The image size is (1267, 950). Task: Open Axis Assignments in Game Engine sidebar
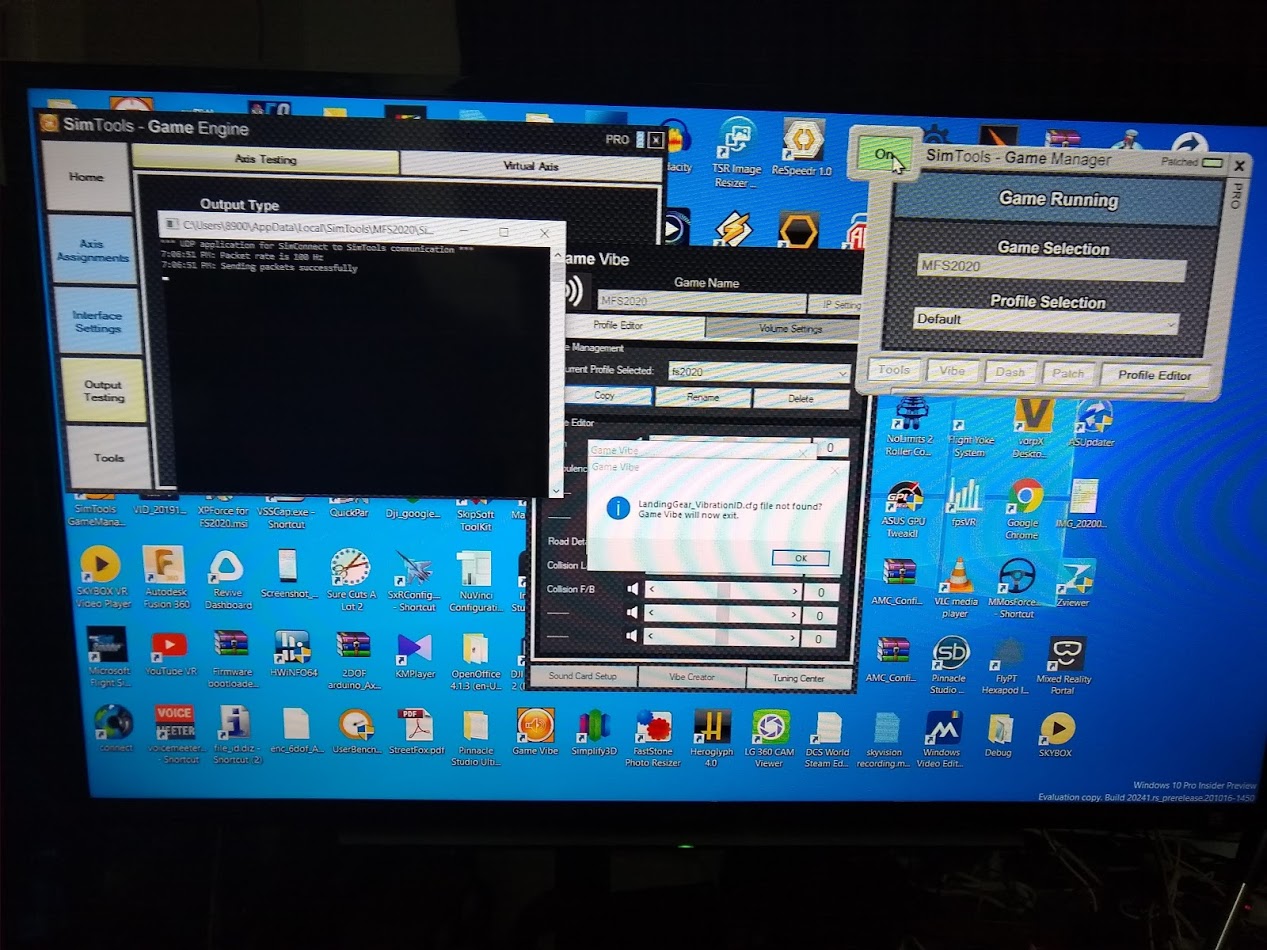click(x=91, y=250)
